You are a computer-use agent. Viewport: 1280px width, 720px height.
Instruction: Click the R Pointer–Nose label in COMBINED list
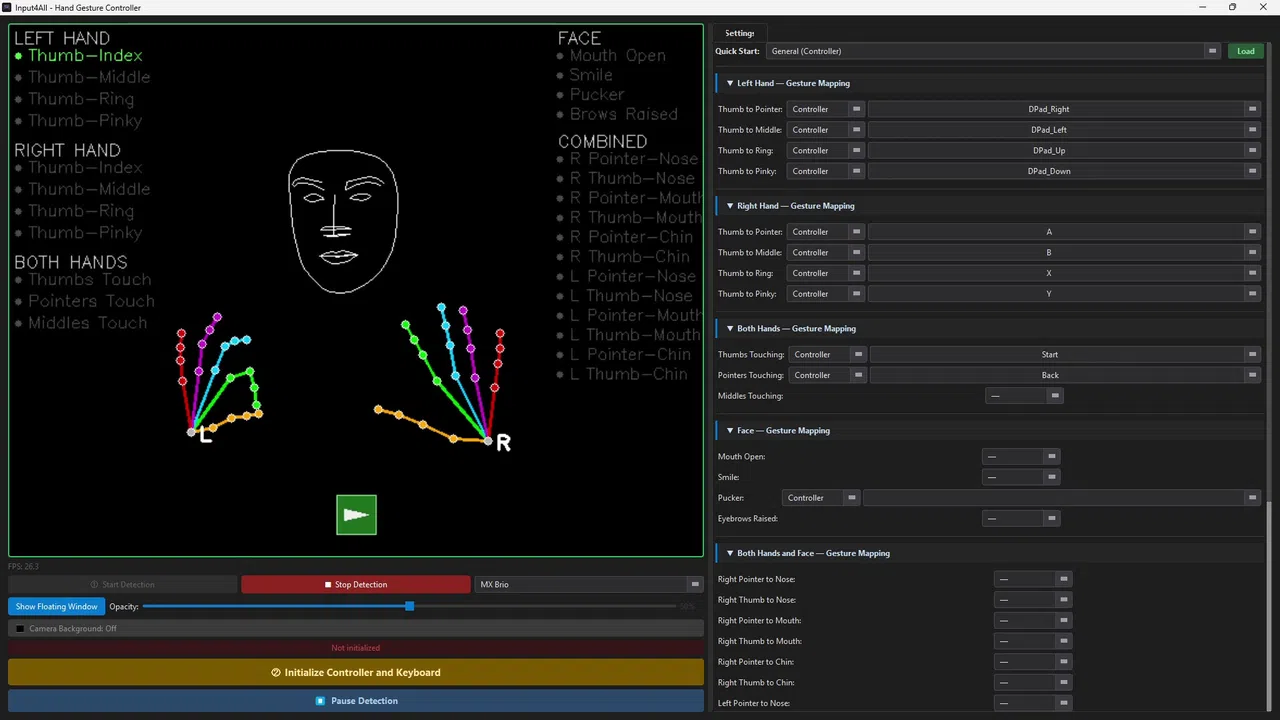coord(634,159)
